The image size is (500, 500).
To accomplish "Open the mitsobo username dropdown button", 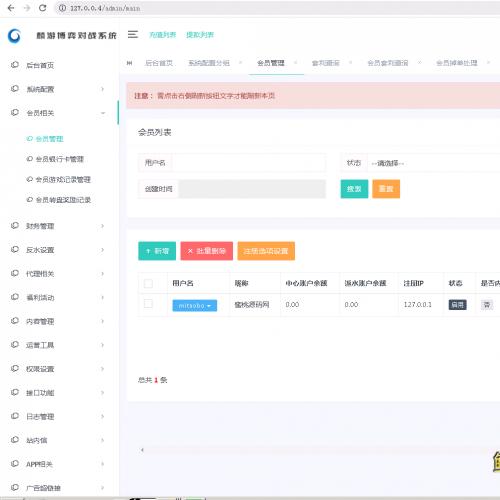I will point(195,305).
